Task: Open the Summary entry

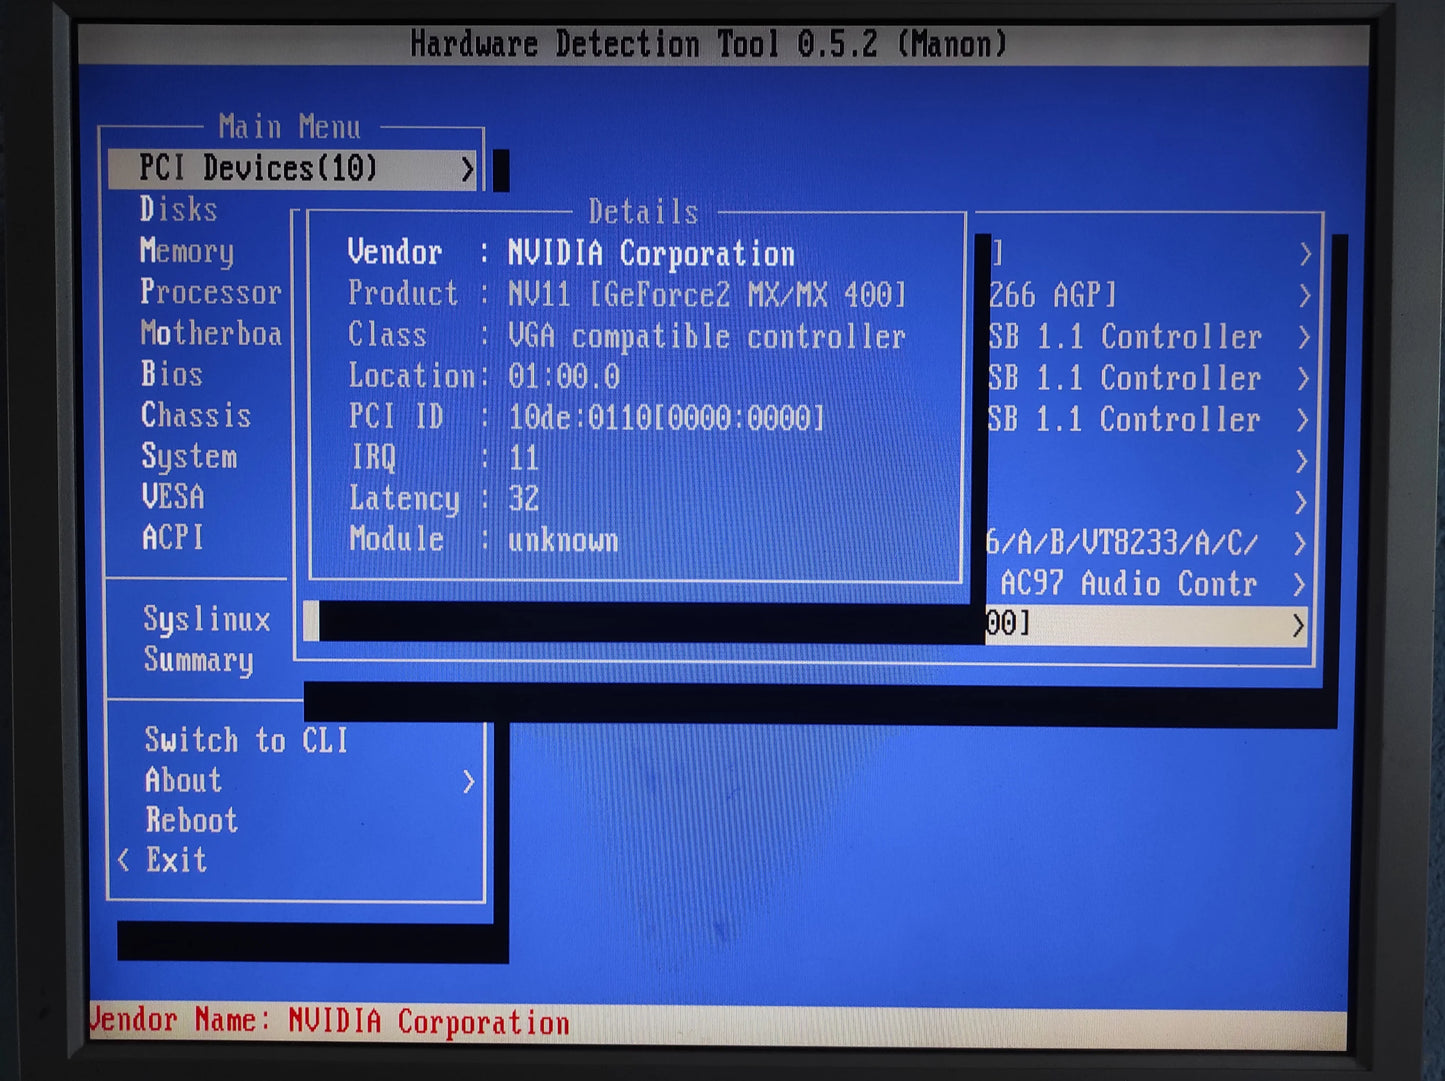Action: (x=199, y=660)
